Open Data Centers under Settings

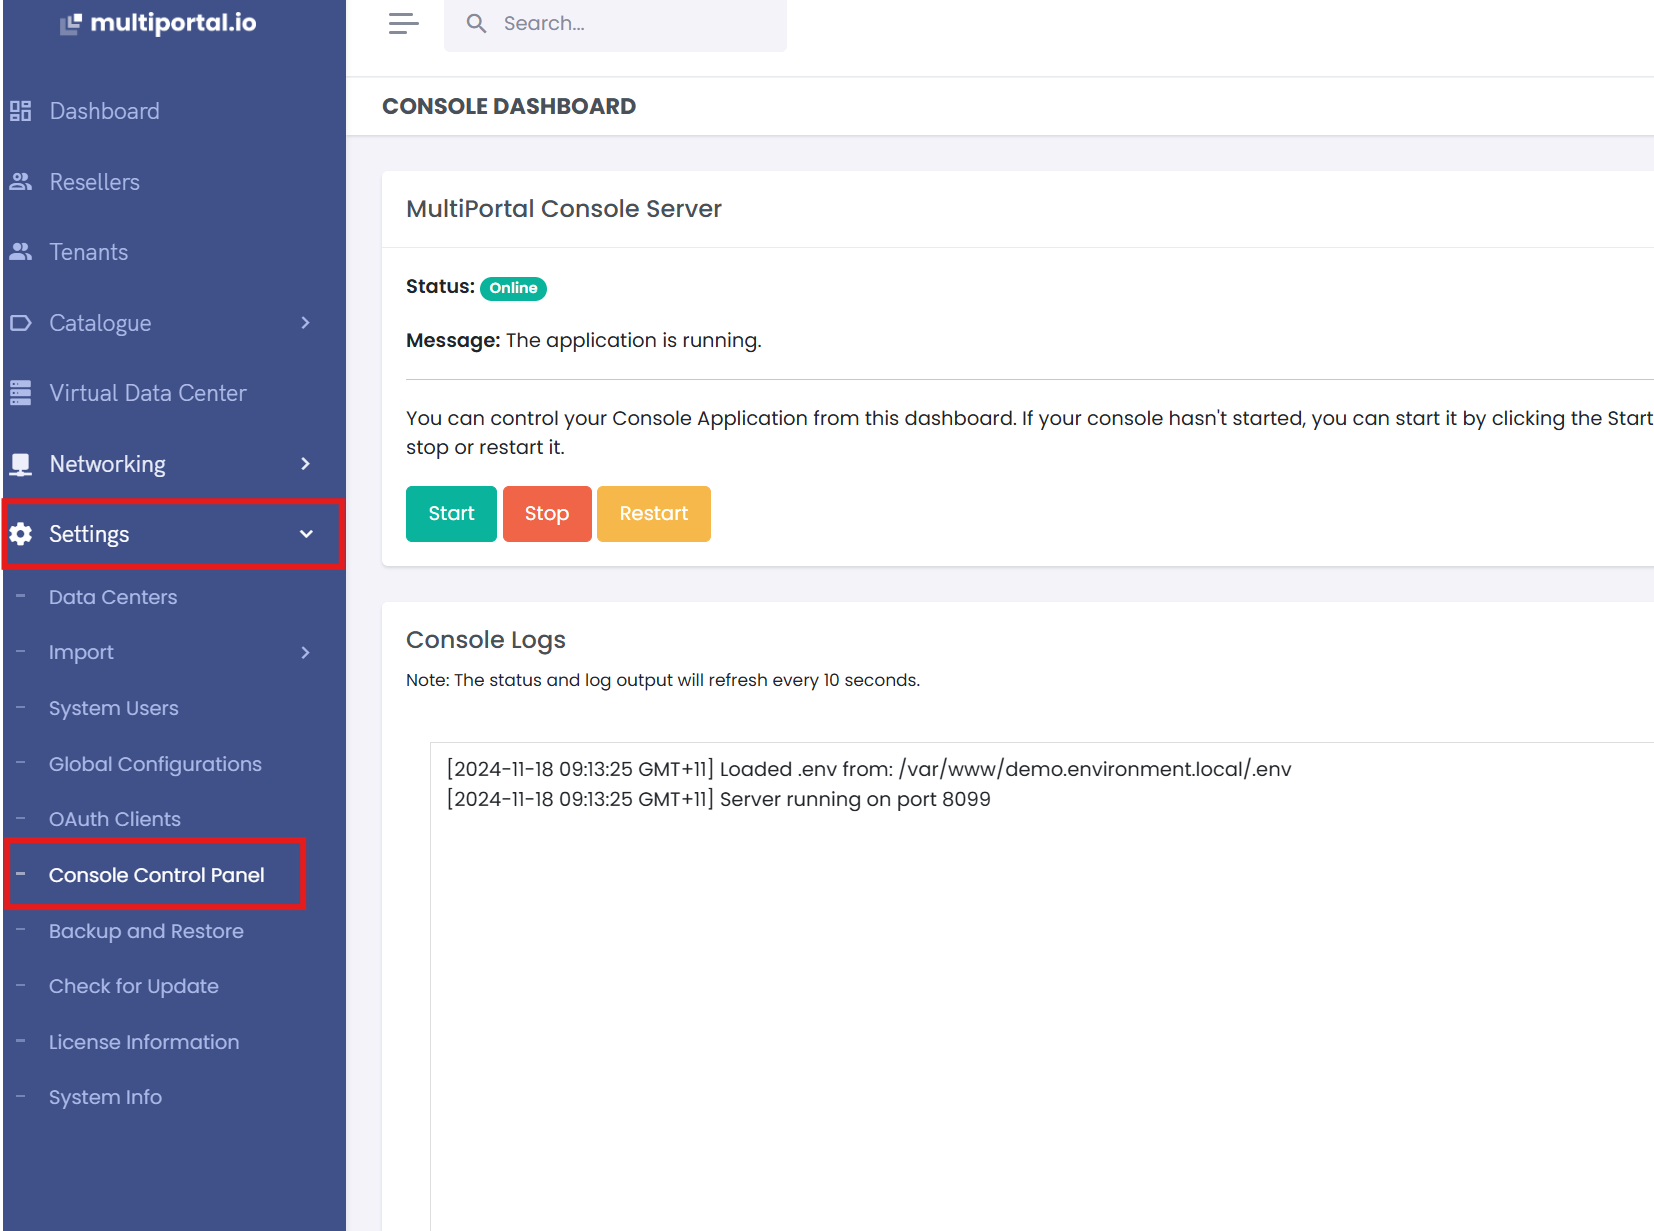pyautogui.click(x=113, y=597)
